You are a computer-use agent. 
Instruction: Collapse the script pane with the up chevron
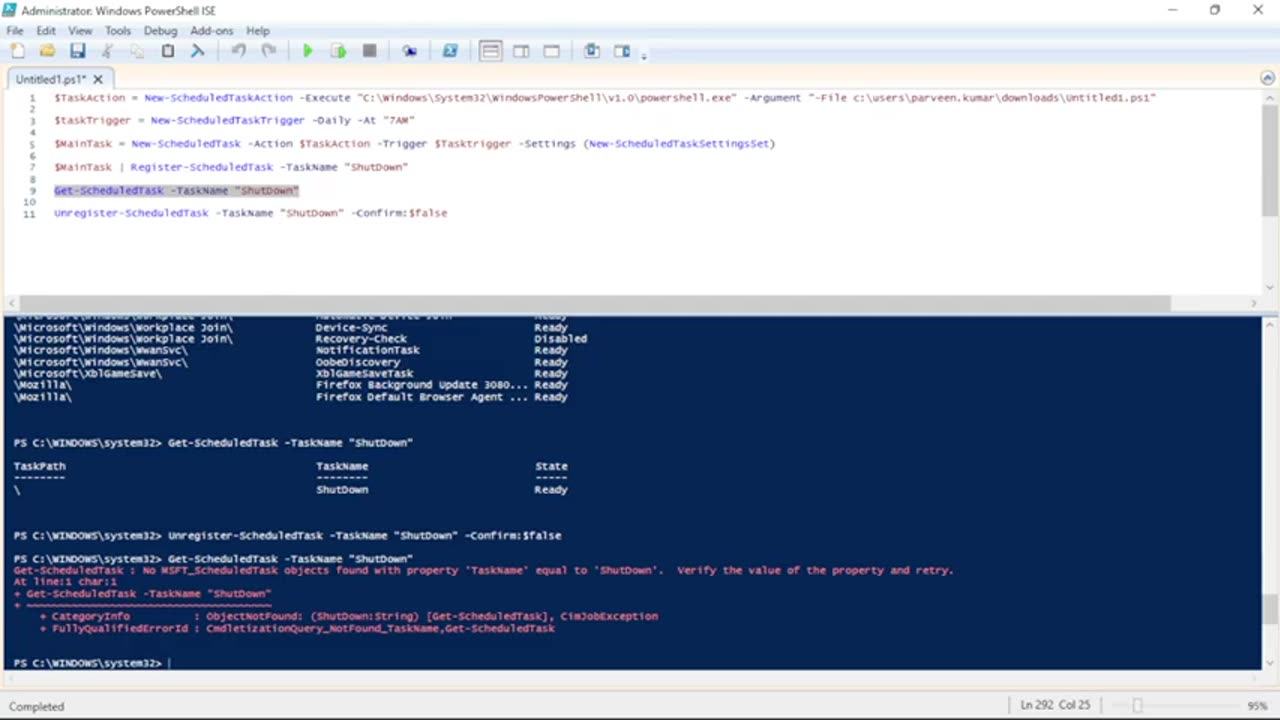1267,77
